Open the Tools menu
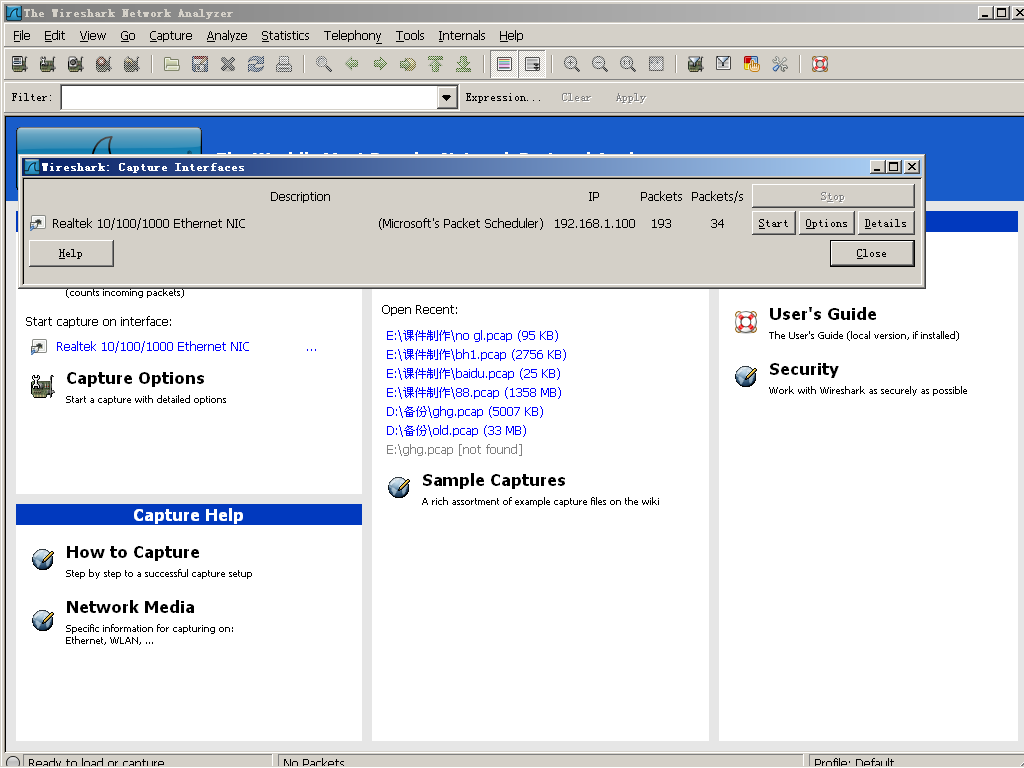 coord(410,36)
